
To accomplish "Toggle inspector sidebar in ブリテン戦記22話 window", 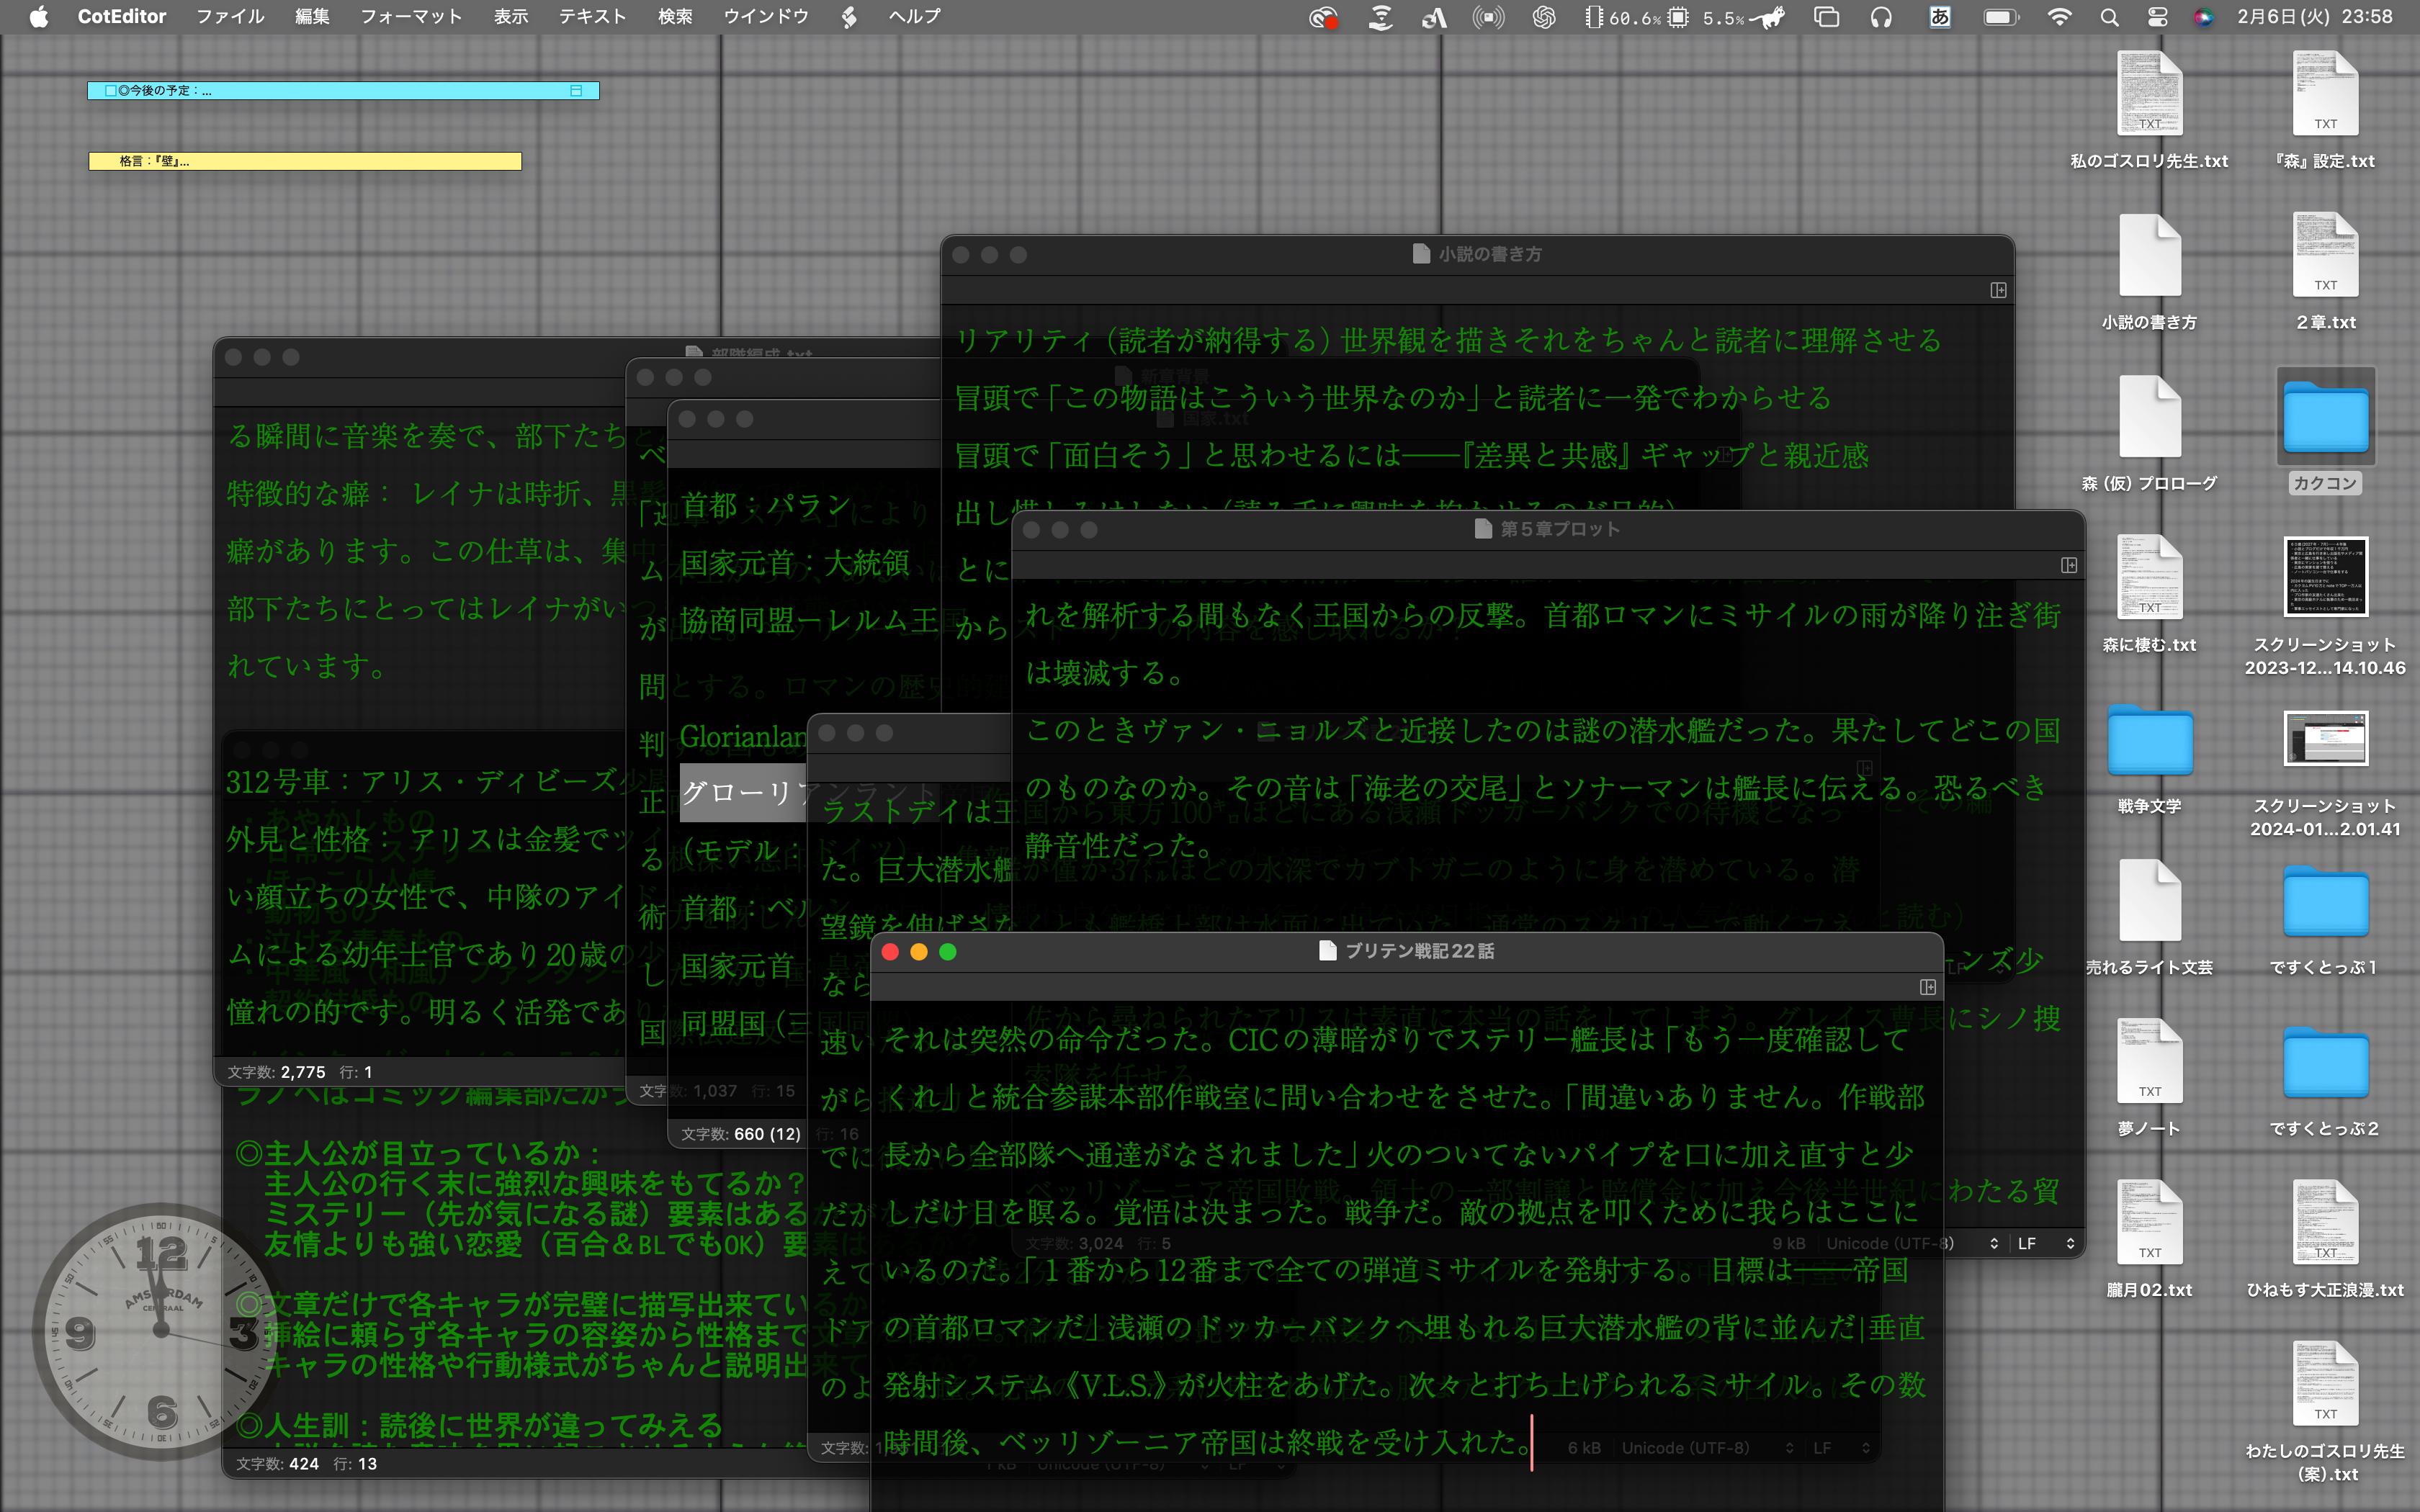I will pos(1927,987).
